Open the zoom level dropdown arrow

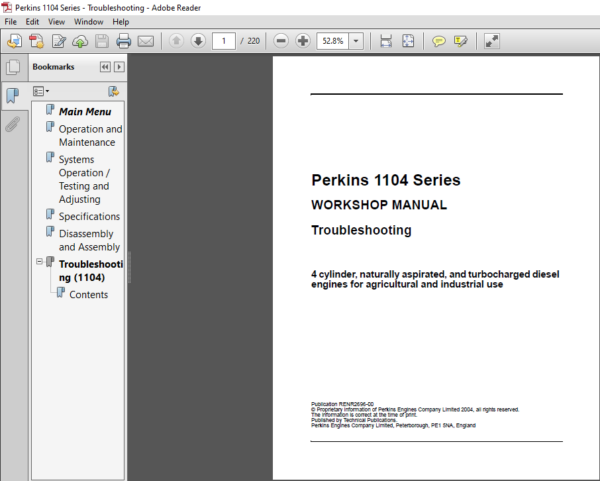[355, 41]
